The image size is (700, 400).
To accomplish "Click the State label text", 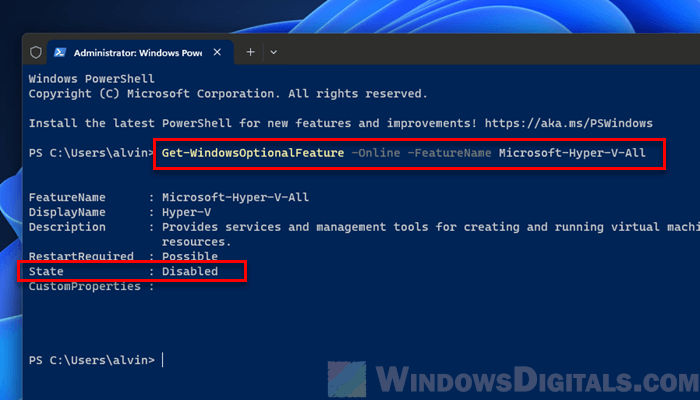I will point(46,271).
